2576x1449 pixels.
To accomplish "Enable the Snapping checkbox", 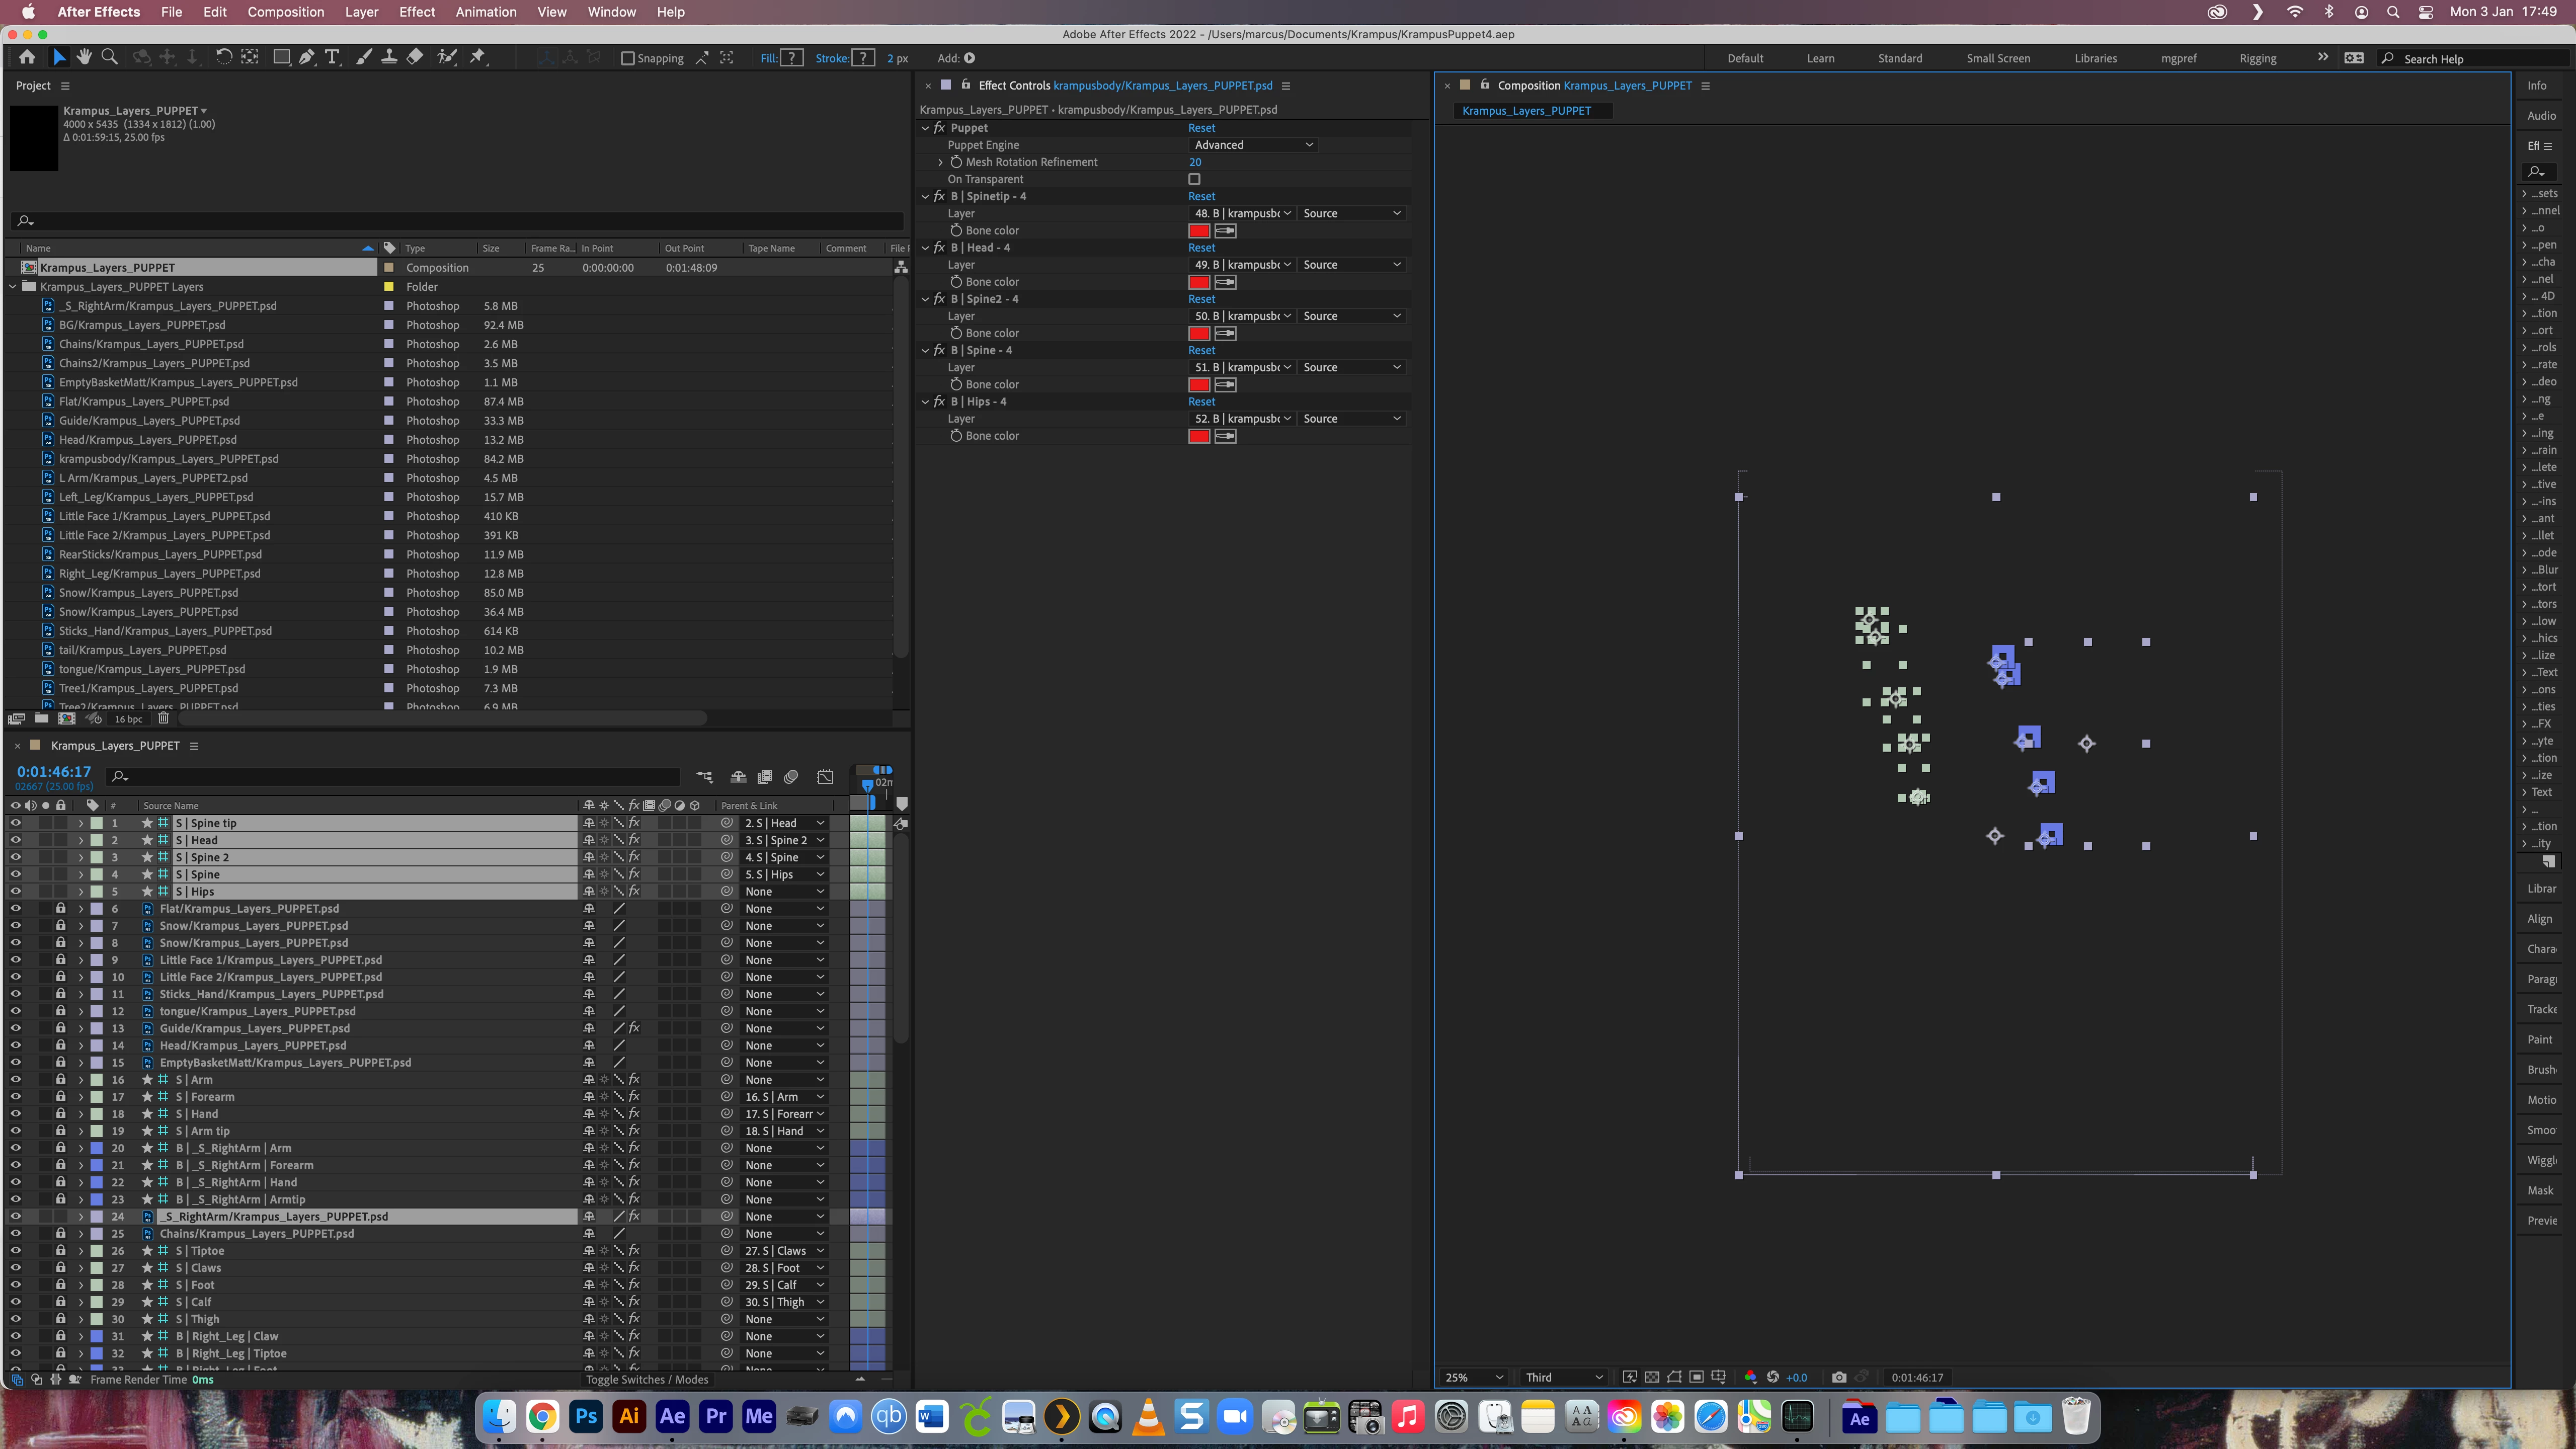I will coord(628,58).
